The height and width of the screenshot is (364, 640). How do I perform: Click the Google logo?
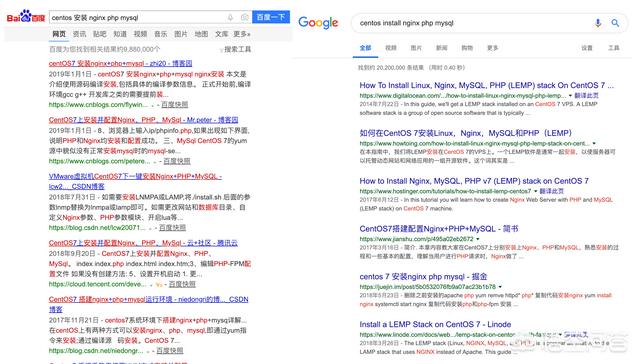click(x=318, y=23)
